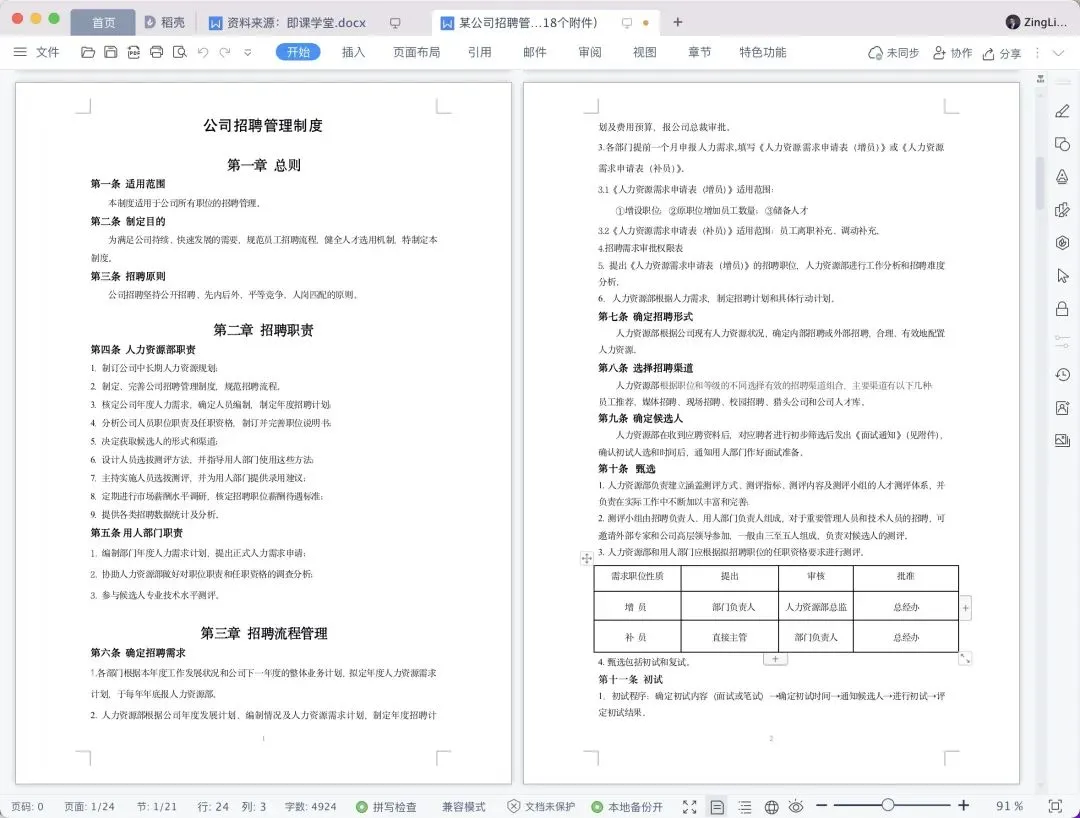Switch to page layout view icon
This screenshot has width=1080, height=818.
click(x=717, y=806)
